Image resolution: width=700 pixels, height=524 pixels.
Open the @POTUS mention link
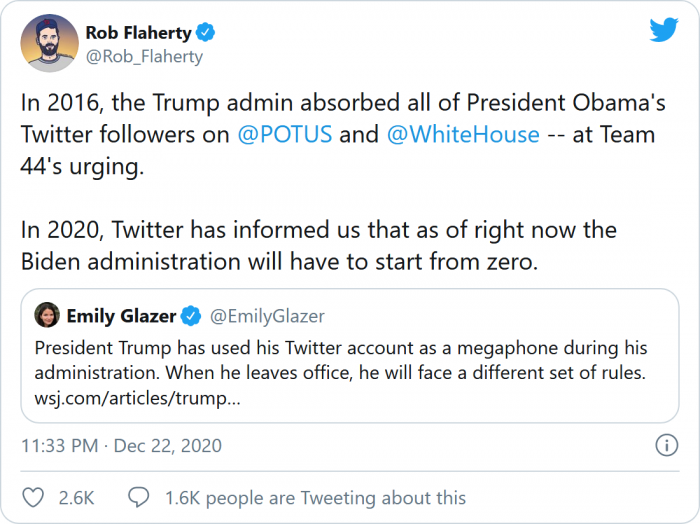[x=284, y=135]
